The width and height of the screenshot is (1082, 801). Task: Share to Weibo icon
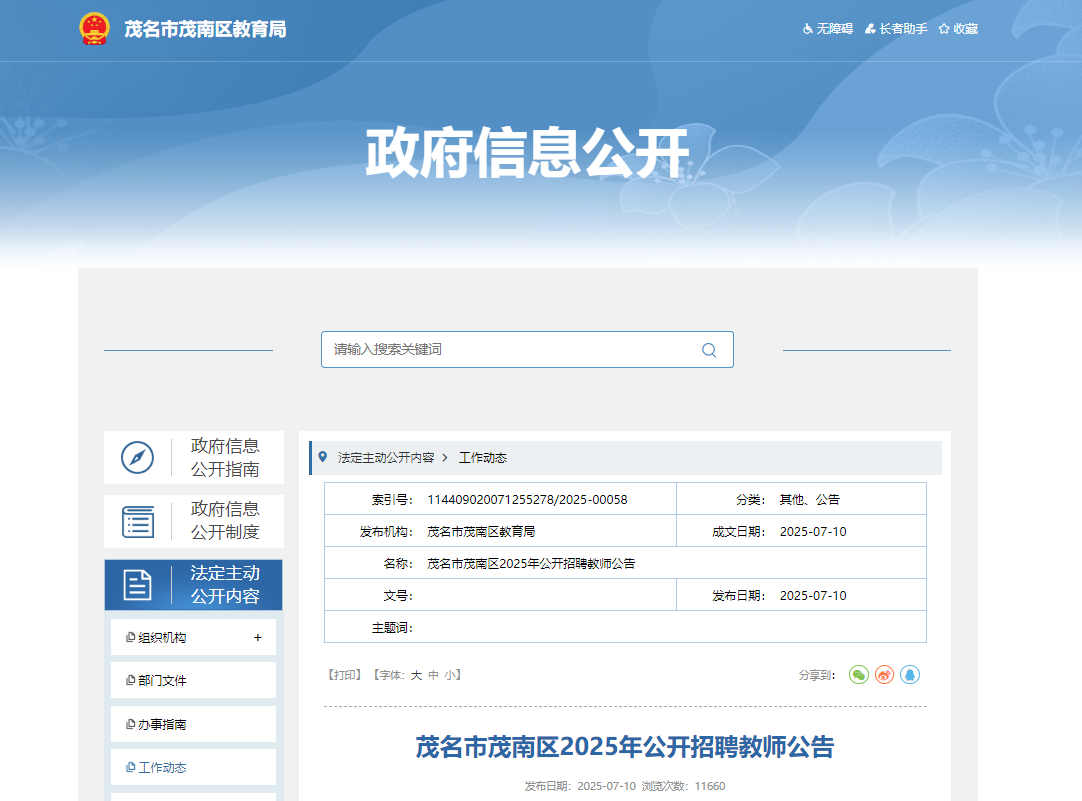(884, 675)
